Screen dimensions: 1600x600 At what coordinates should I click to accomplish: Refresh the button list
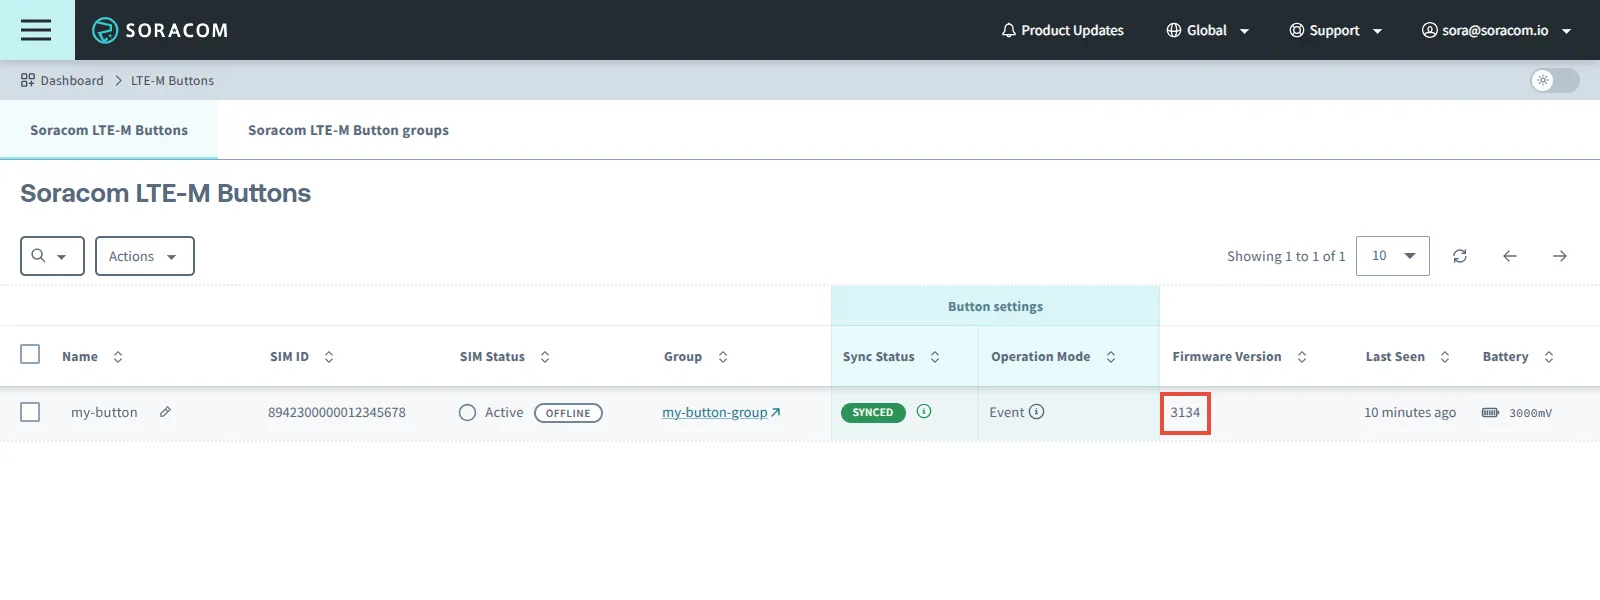(x=1460, y=256)
